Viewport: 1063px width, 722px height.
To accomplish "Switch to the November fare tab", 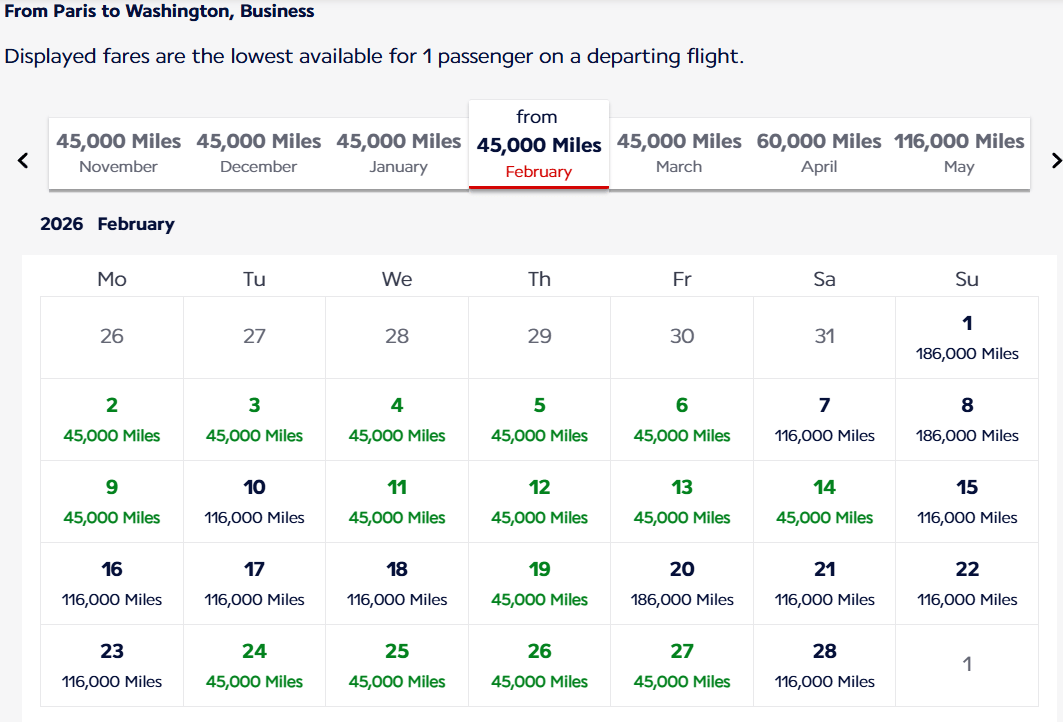I will click(x=118, y=153).
